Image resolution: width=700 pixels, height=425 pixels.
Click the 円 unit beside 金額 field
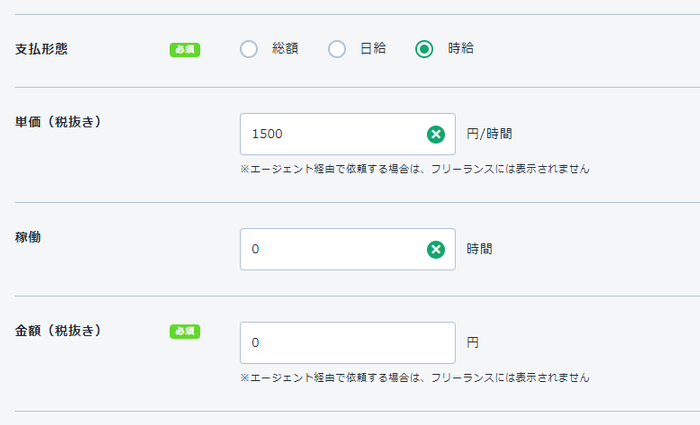(473, 343)
